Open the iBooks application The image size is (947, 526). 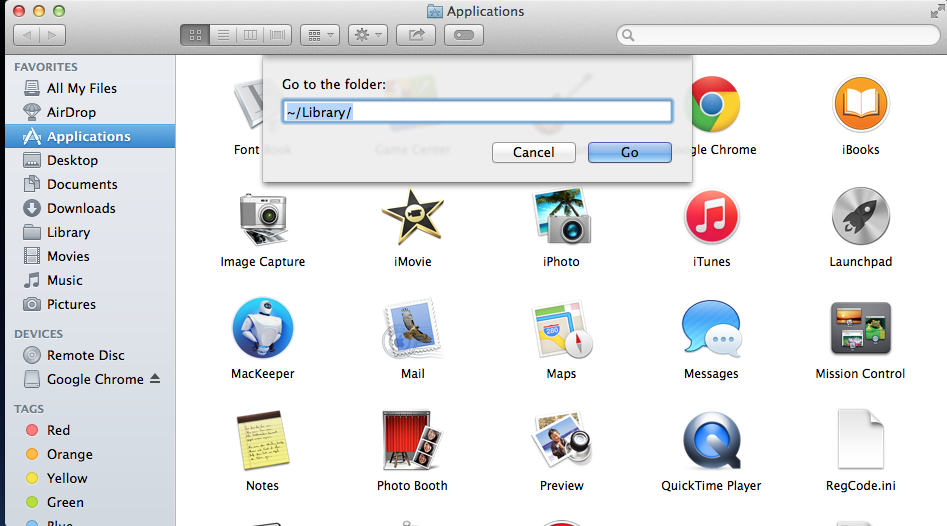coord(860,106)
